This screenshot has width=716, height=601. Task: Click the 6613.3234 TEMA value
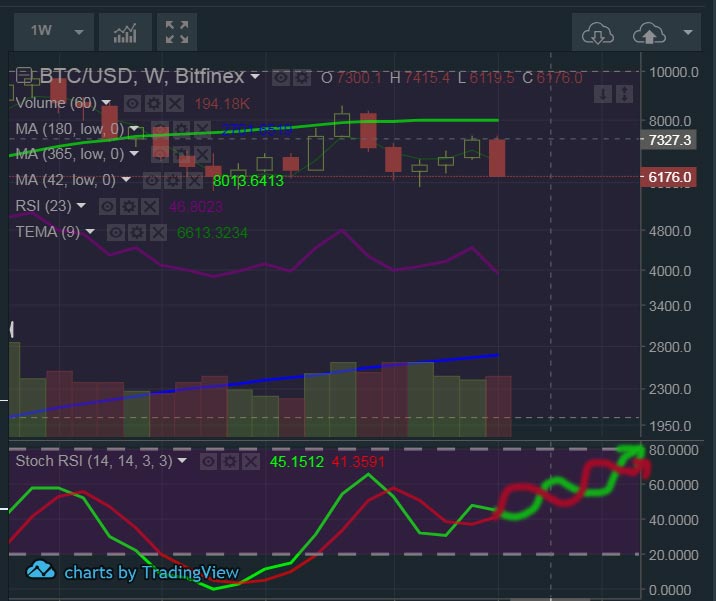(212, 233)
